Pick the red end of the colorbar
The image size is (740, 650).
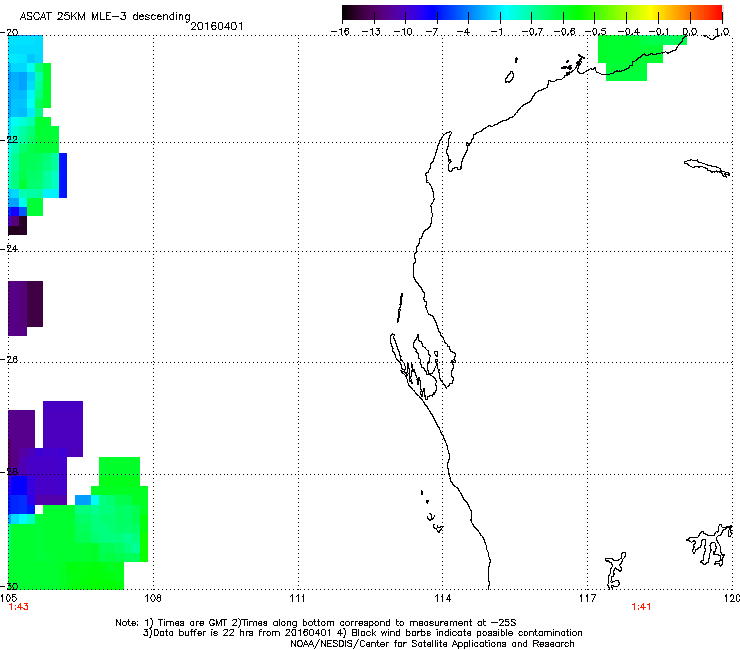click(x=715, y=12)
